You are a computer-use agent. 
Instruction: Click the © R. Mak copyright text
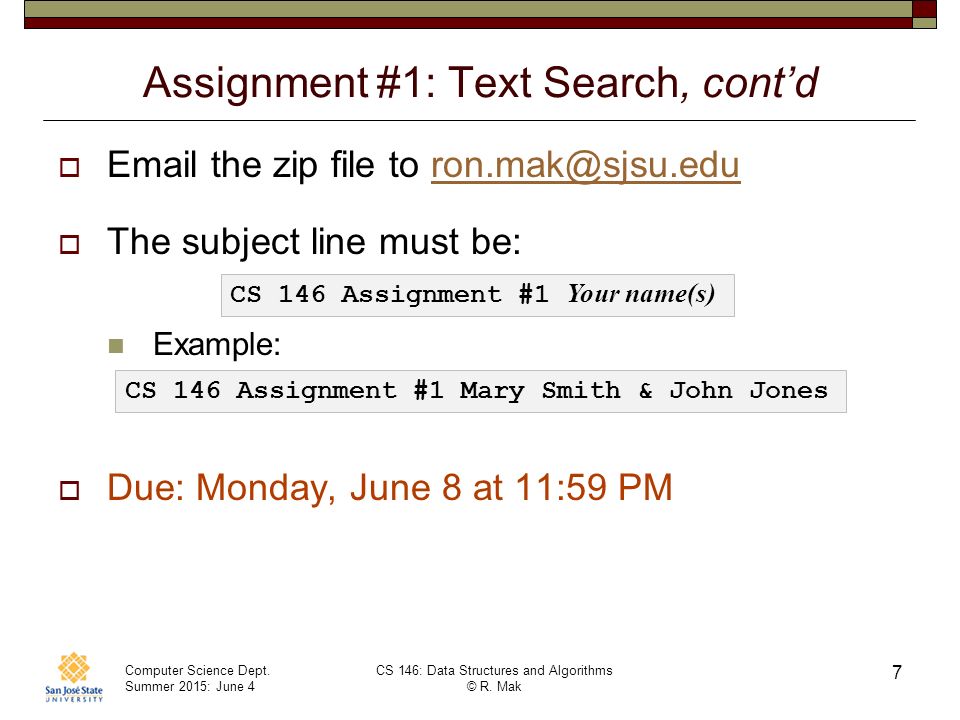coord(494,686)
